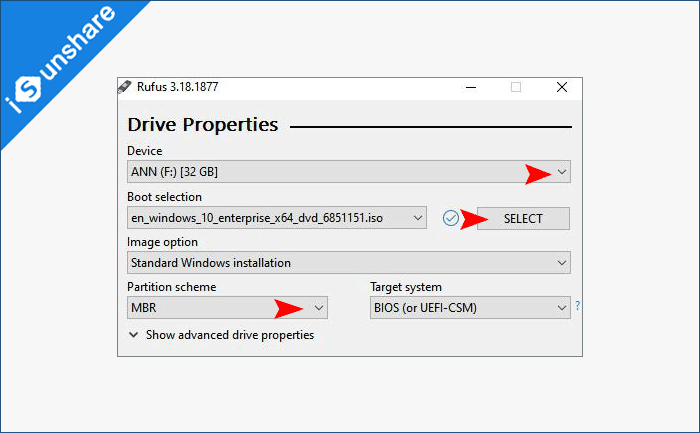
Task: Click the checkmark verify icon beside SELECT
Action: (450, 218)
